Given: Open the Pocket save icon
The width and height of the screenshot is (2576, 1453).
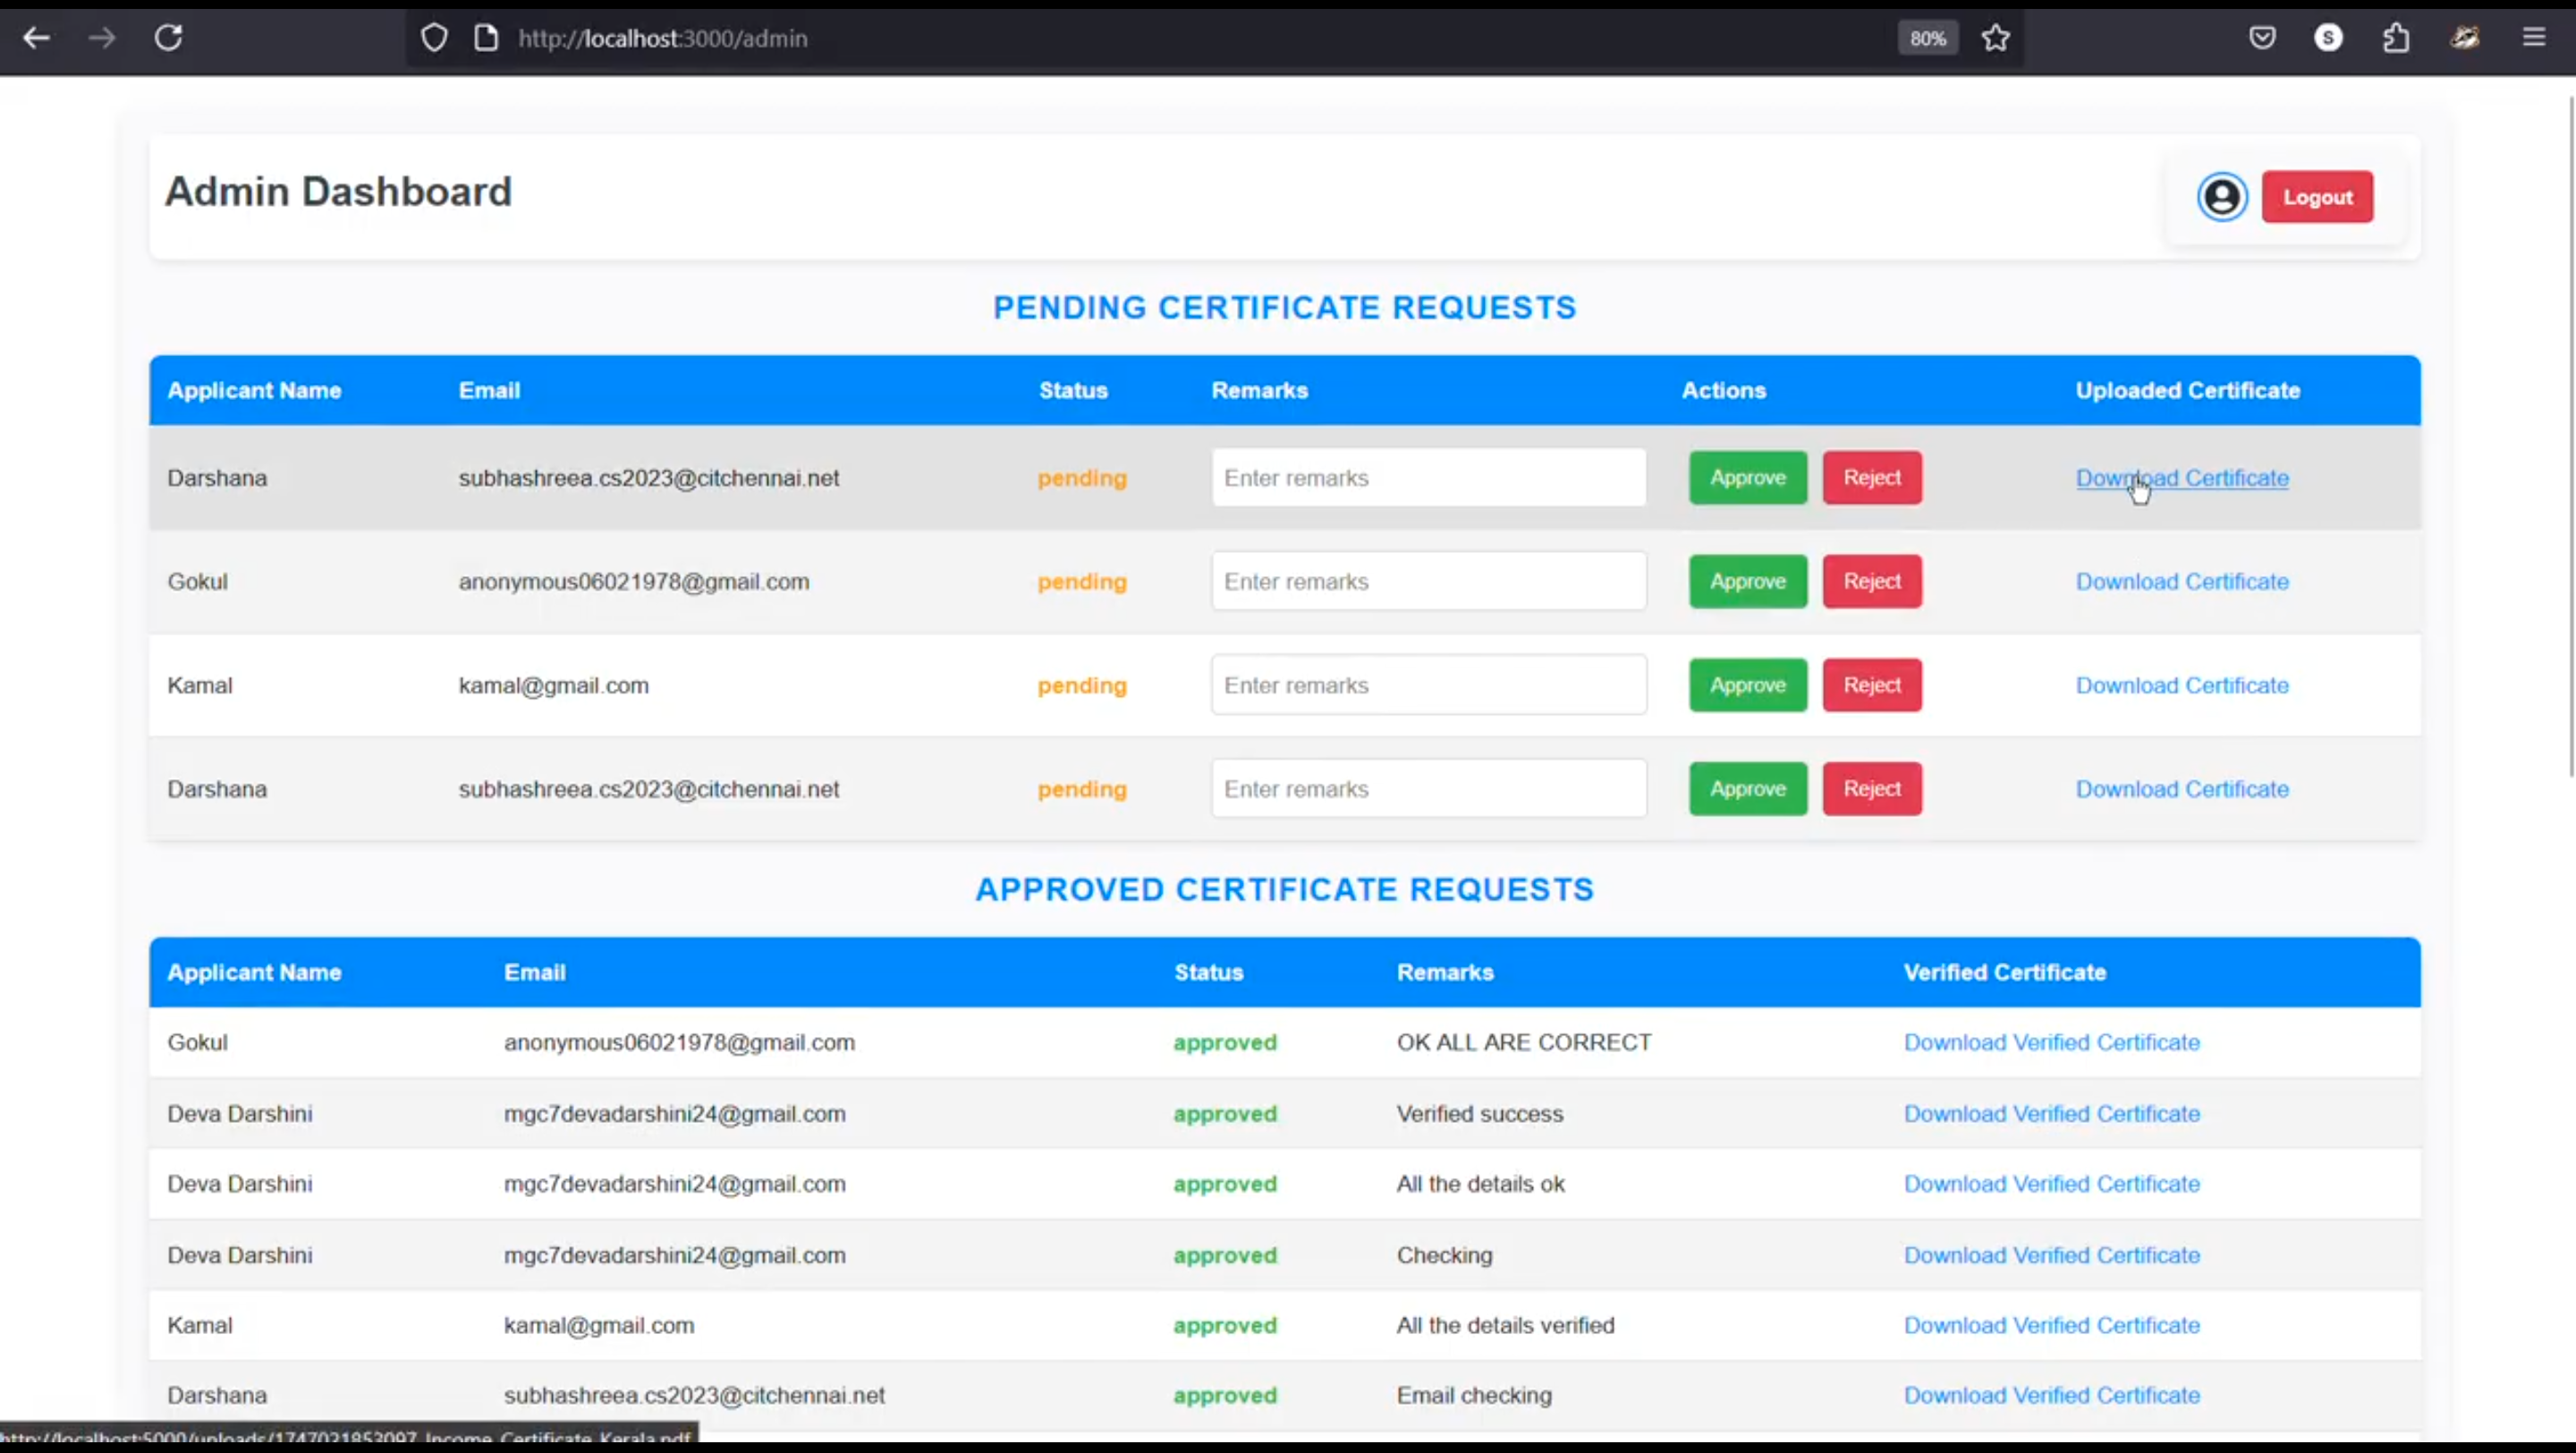Looking at the screenshot, I should pos(2263,38).
